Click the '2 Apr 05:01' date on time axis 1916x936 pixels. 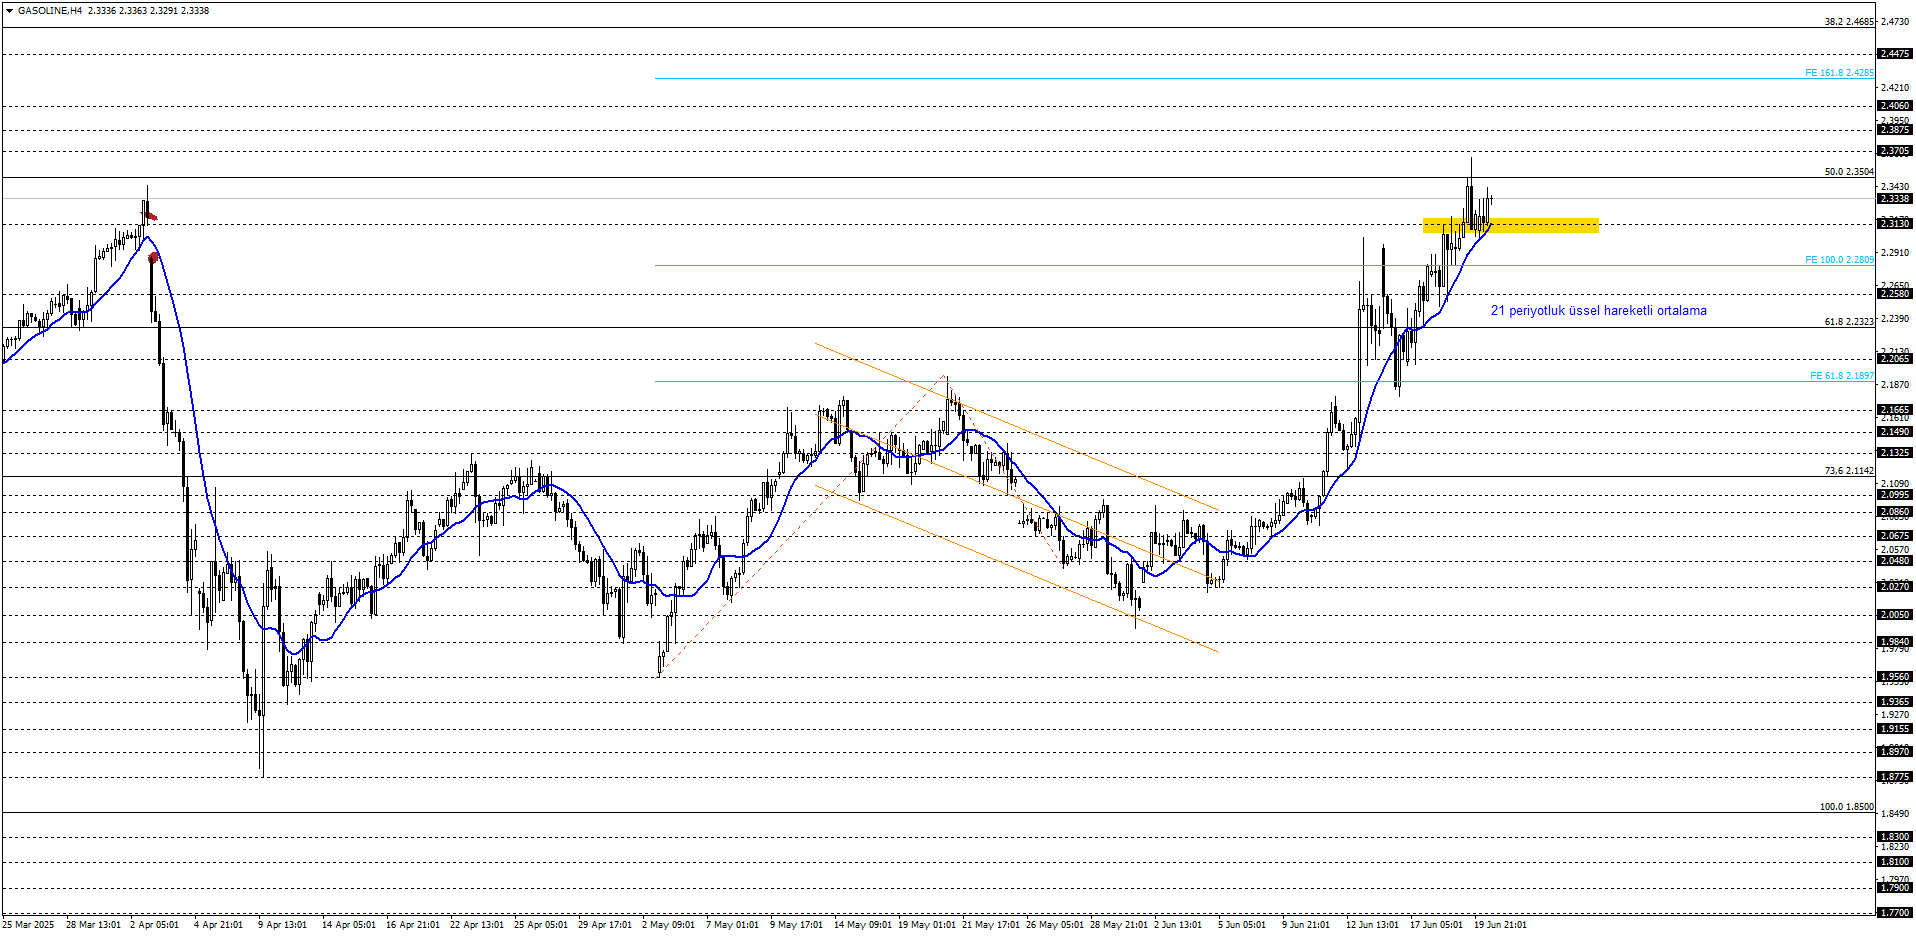(x=155, y=925)
